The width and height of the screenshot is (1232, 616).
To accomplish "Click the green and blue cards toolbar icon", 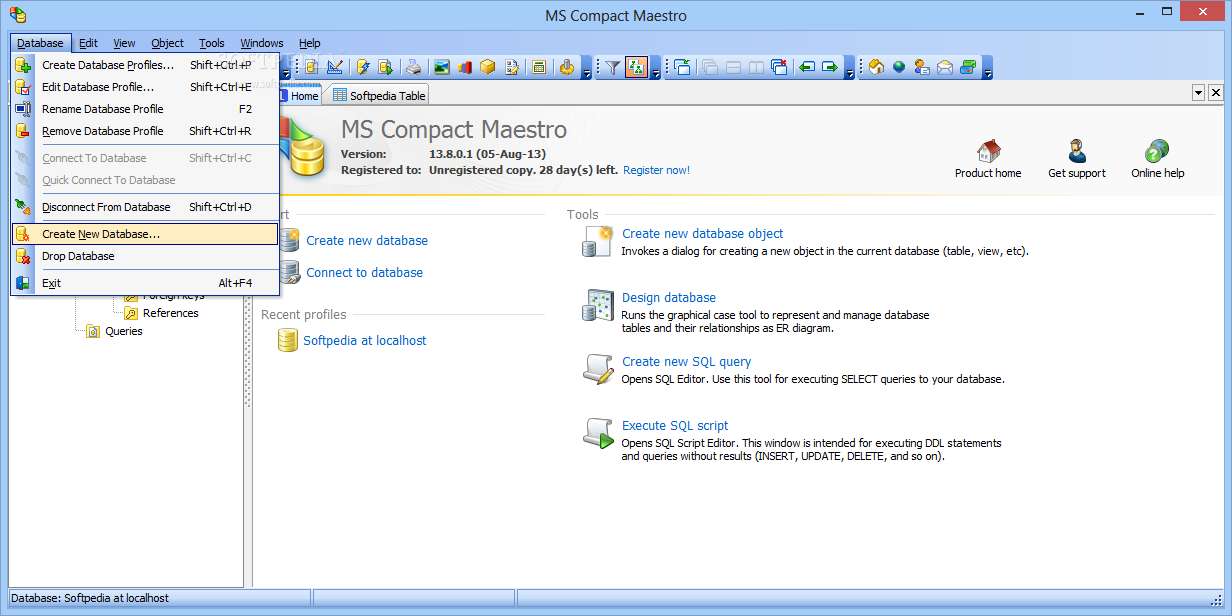I will click(x=968, y=67).
